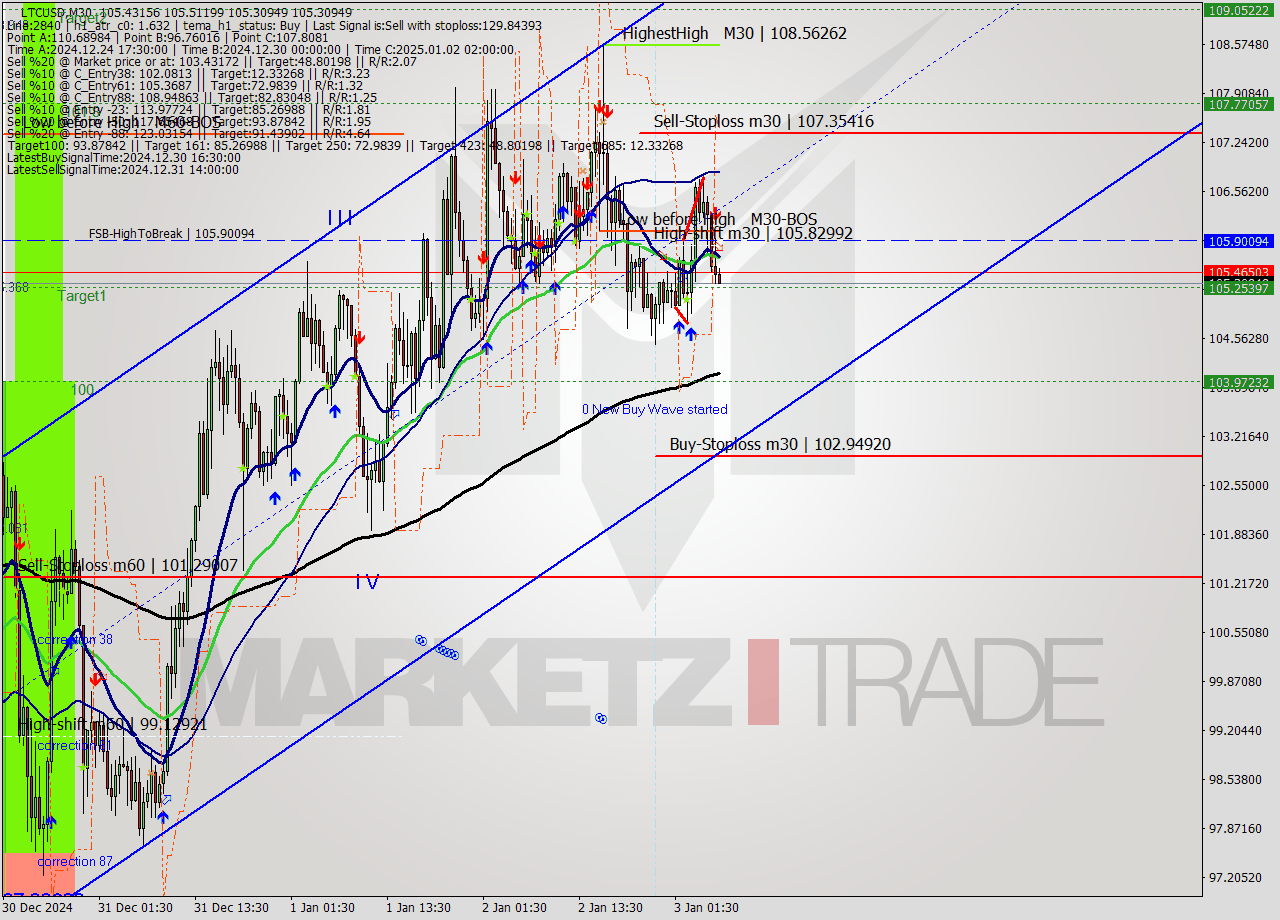Click the green 105.25397 price tag
Screen dimensions: 1280x920
(1239, 287)
